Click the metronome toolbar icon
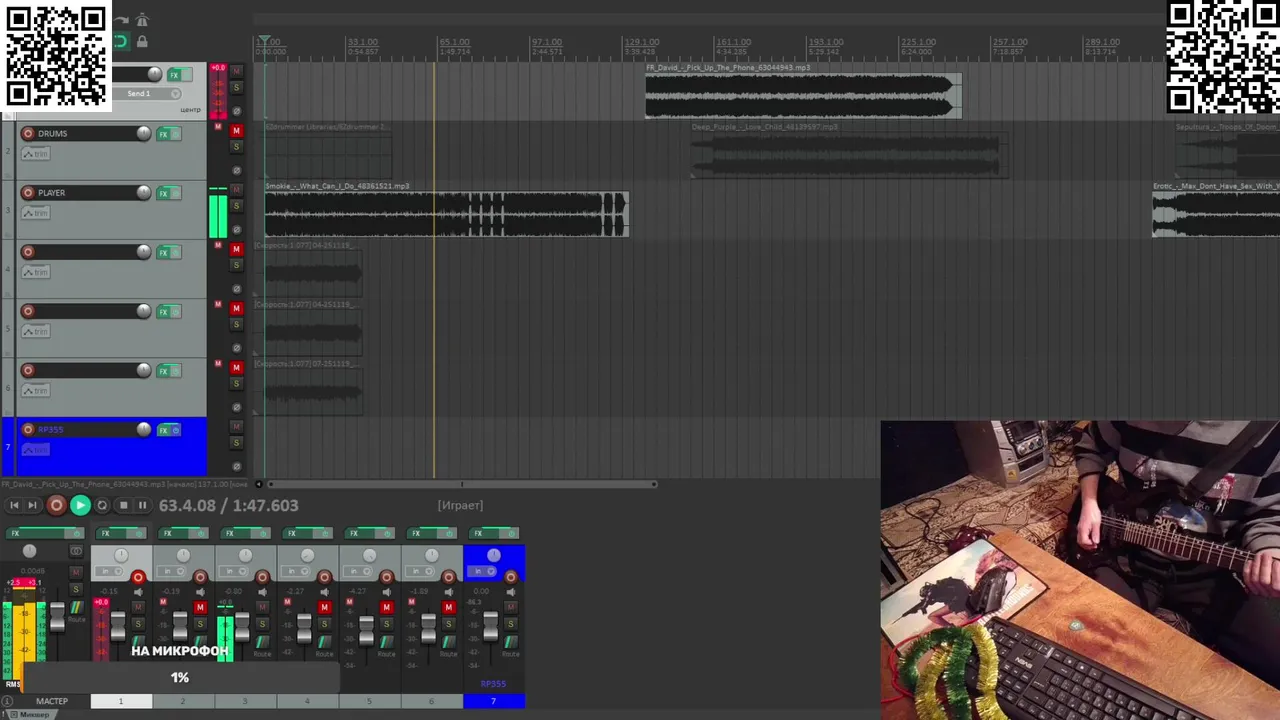The image size is (1280, 720). pyautogui.click(x=142, y=20)
